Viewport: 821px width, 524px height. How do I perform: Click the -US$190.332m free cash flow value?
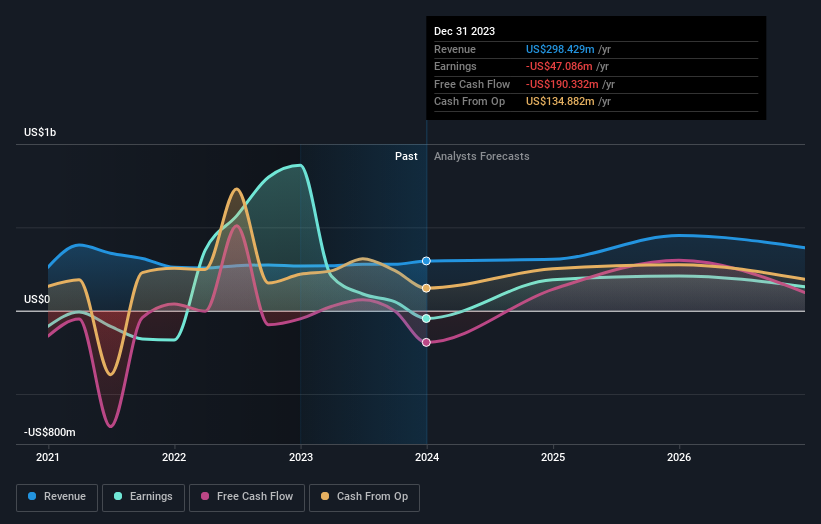562,84
